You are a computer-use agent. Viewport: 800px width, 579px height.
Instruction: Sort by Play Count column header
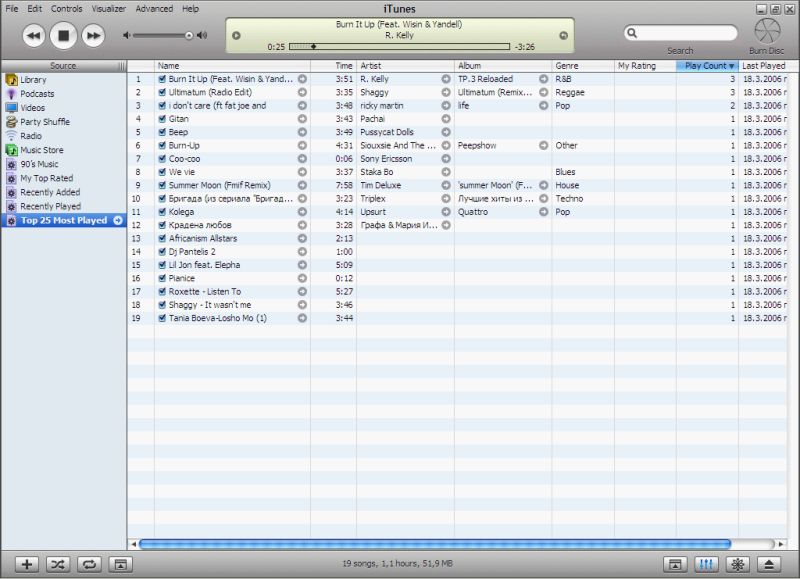click(x=707, y=66)
